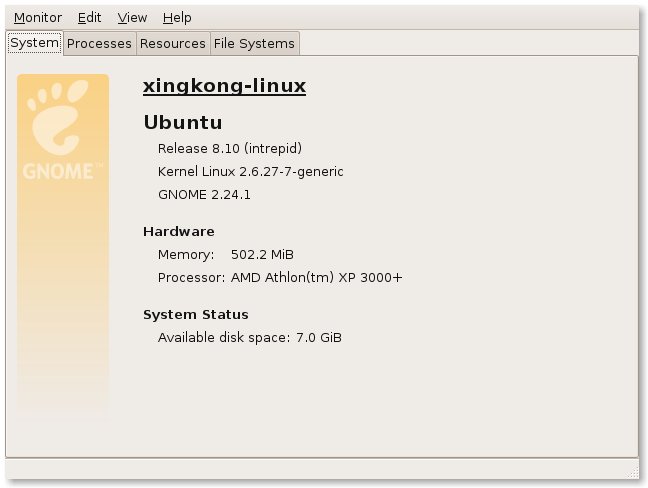
Task: Click the window resize grip in status bar
Action: [632, 473]
